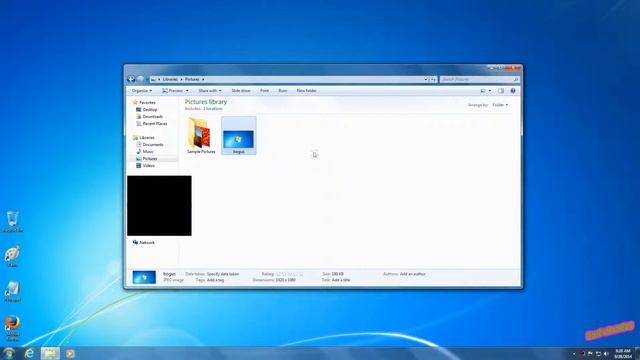Viewport: 640px width, 360px height.
Task: Click the Windows Explorer taskbar button
Action: click(x=50, y=353)
